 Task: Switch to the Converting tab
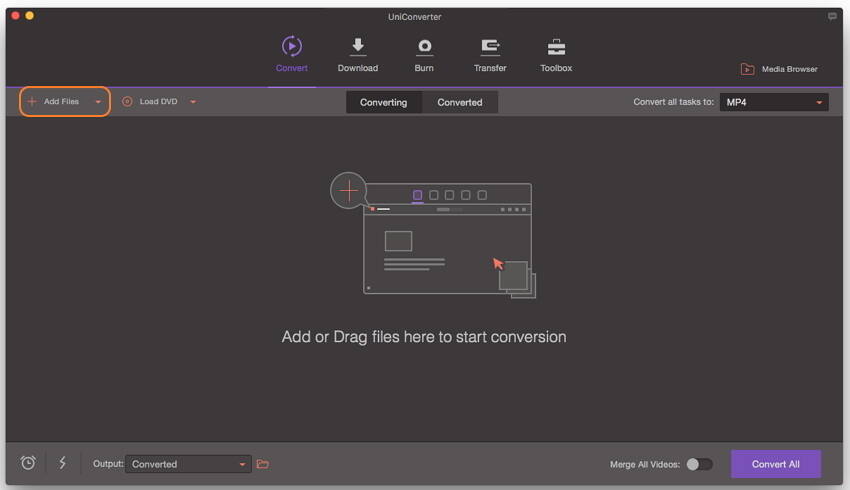point(384,102)
